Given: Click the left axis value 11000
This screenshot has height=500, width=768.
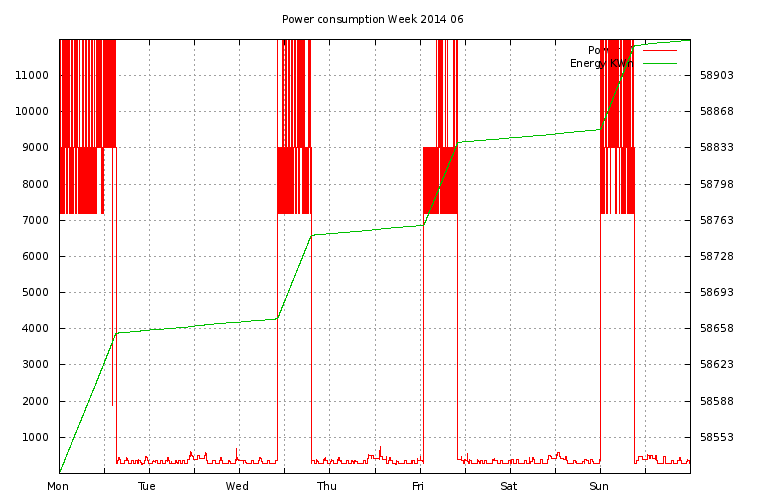Looking at the screenshot, I should (32, 75).
